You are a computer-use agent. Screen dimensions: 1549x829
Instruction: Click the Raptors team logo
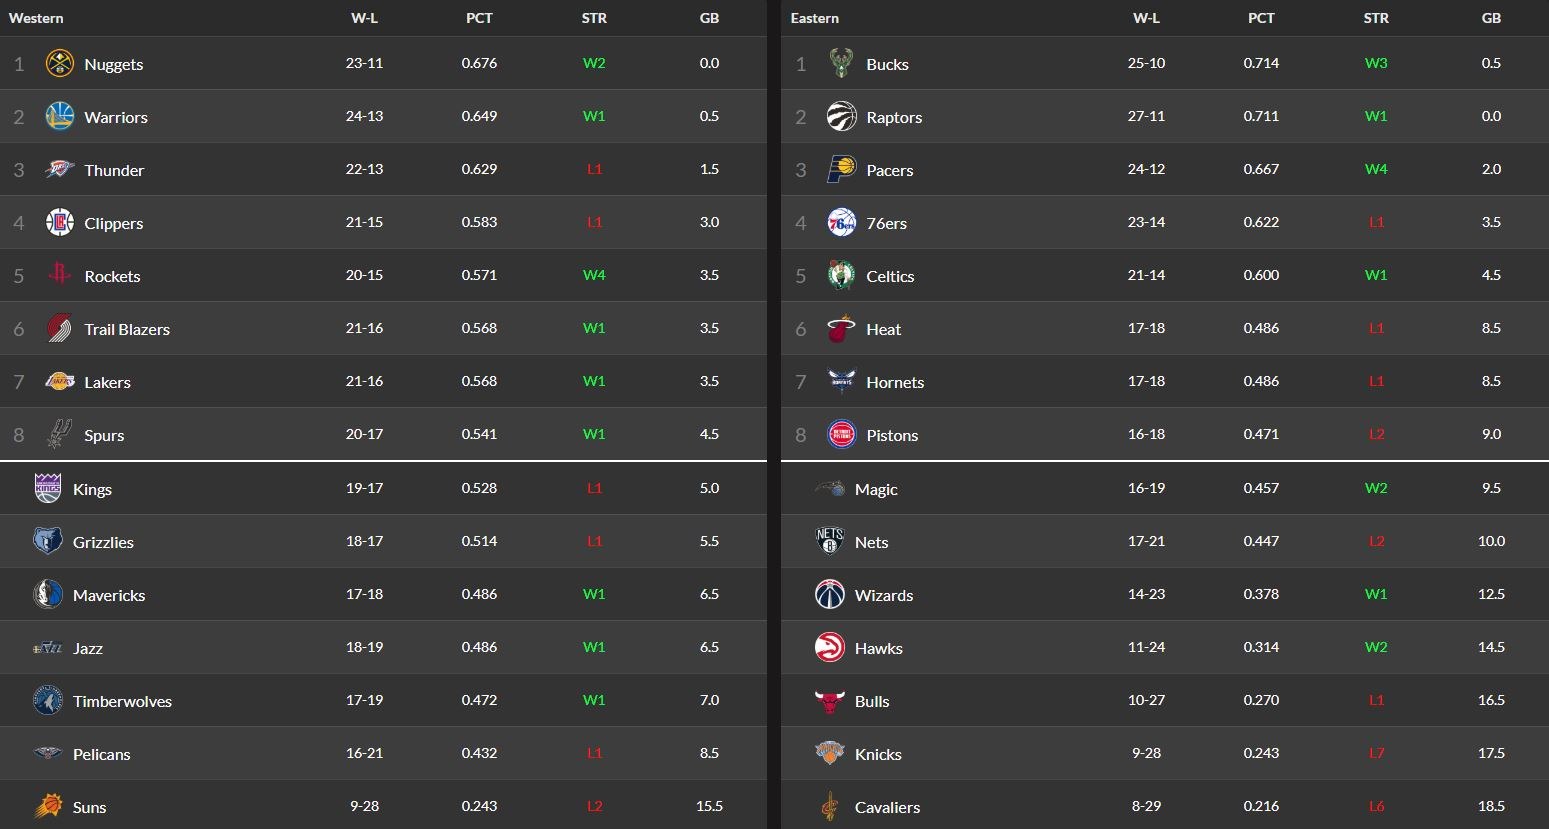(x=841, y=116)
